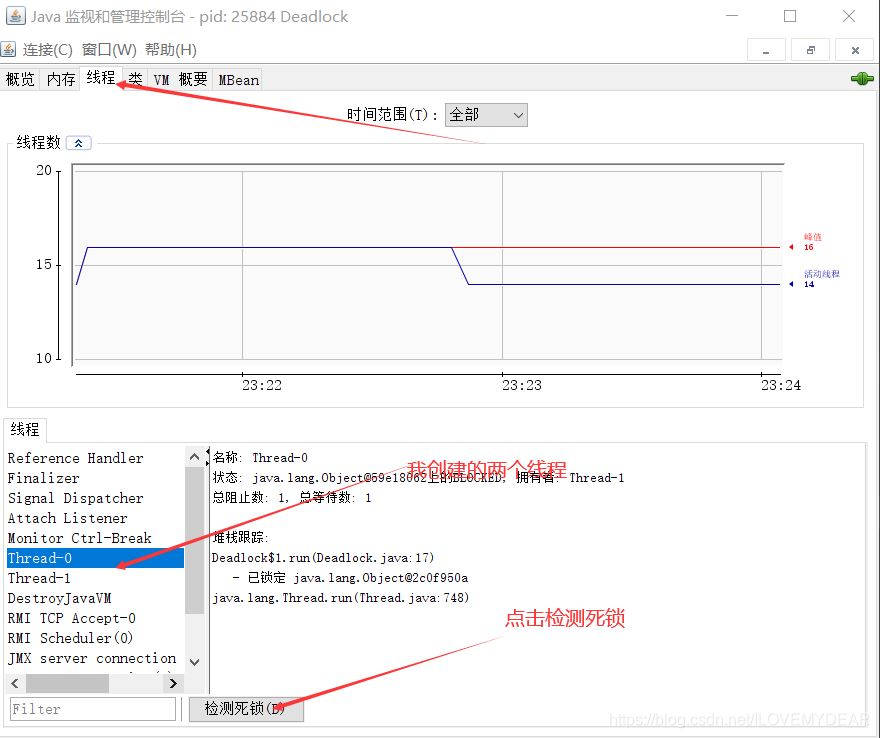
Task: Click thread list scroll down arrow
Action: [x=195, y=662]
